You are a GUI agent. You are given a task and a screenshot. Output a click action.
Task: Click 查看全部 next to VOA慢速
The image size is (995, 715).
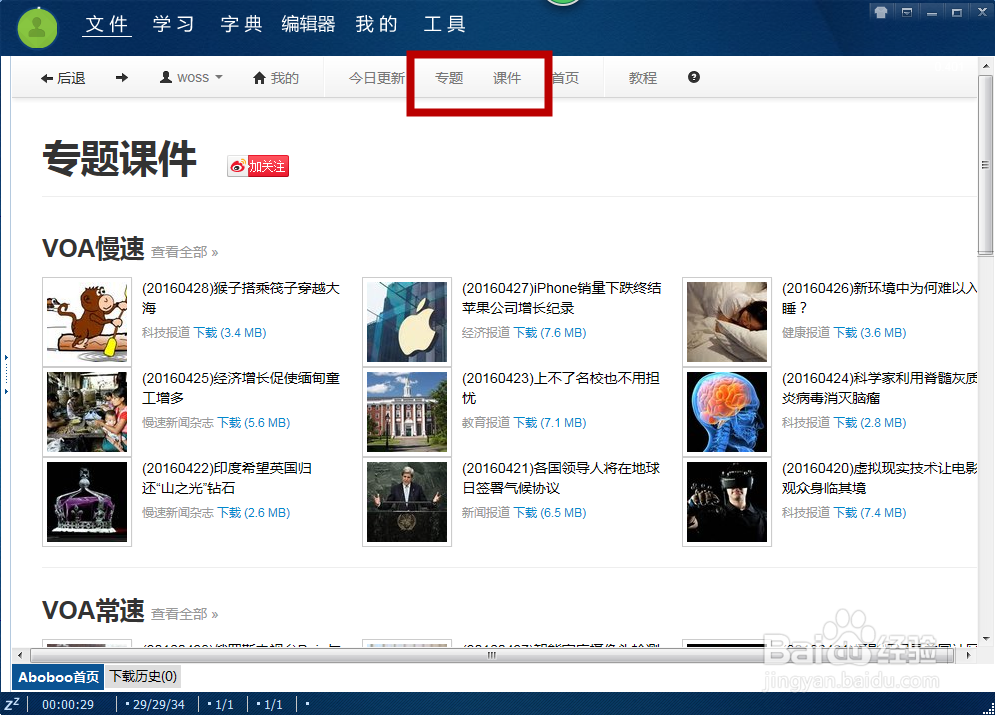(x=184, y=252)
